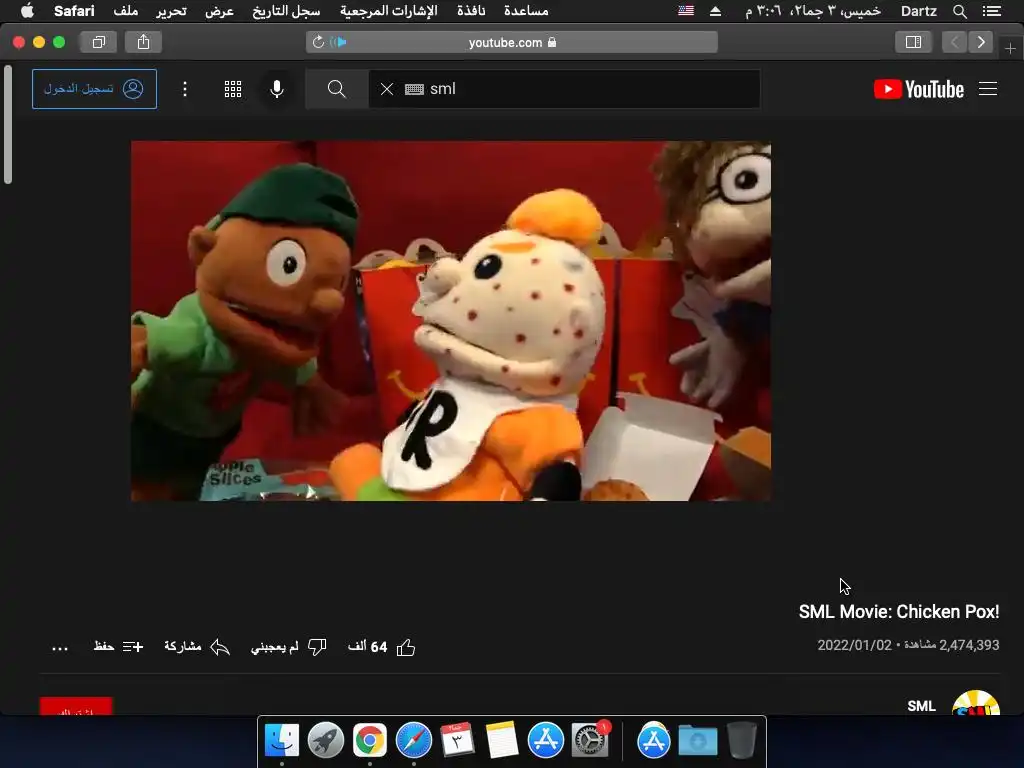Click the eject icon in menu bar
This screenshot has height=768, width=1024.
point(715,10)
